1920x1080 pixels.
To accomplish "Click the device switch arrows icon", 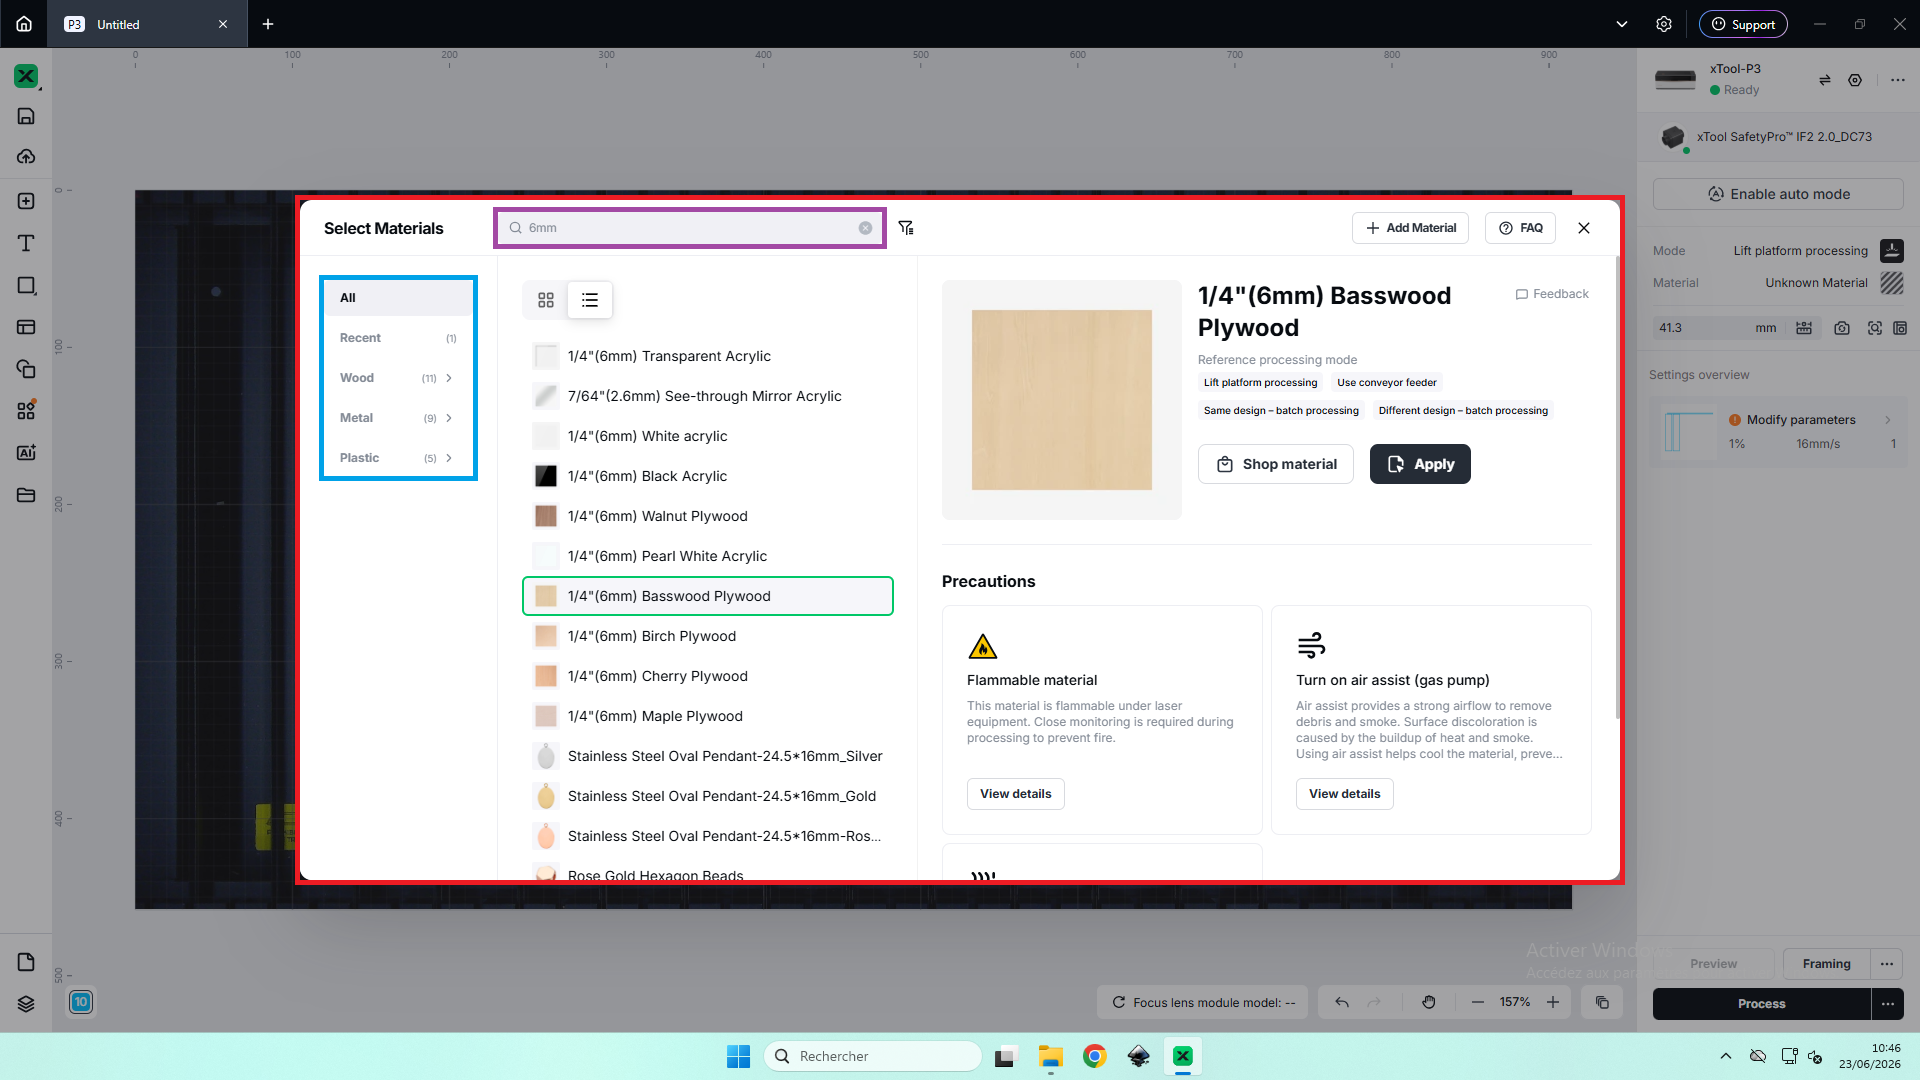I will [x=1825, y=80].
